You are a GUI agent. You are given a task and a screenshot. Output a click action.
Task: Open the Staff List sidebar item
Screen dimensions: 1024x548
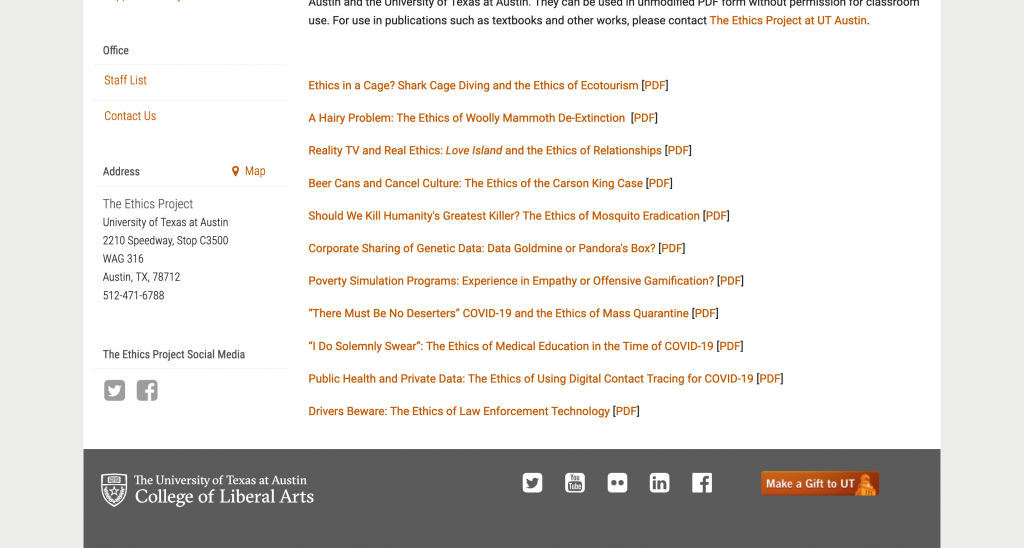[x=125, y=80]
